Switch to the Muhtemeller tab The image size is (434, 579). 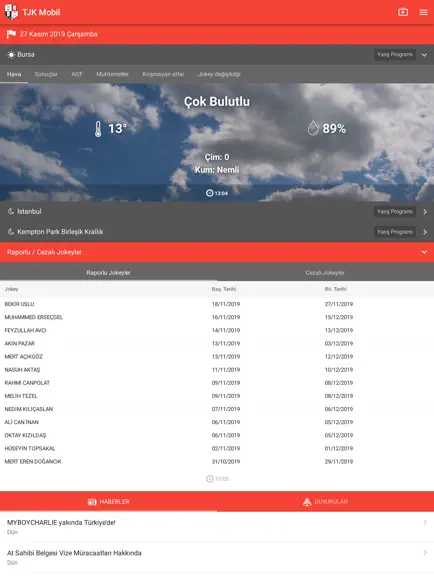(x=112, y=74)
